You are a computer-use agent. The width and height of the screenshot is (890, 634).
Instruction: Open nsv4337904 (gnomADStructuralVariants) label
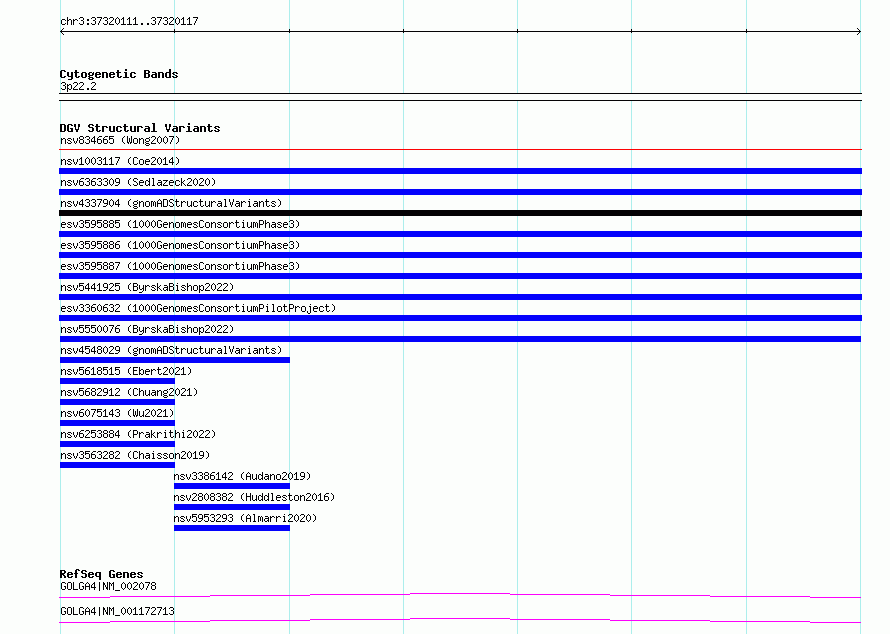click(x=171, y=203)
